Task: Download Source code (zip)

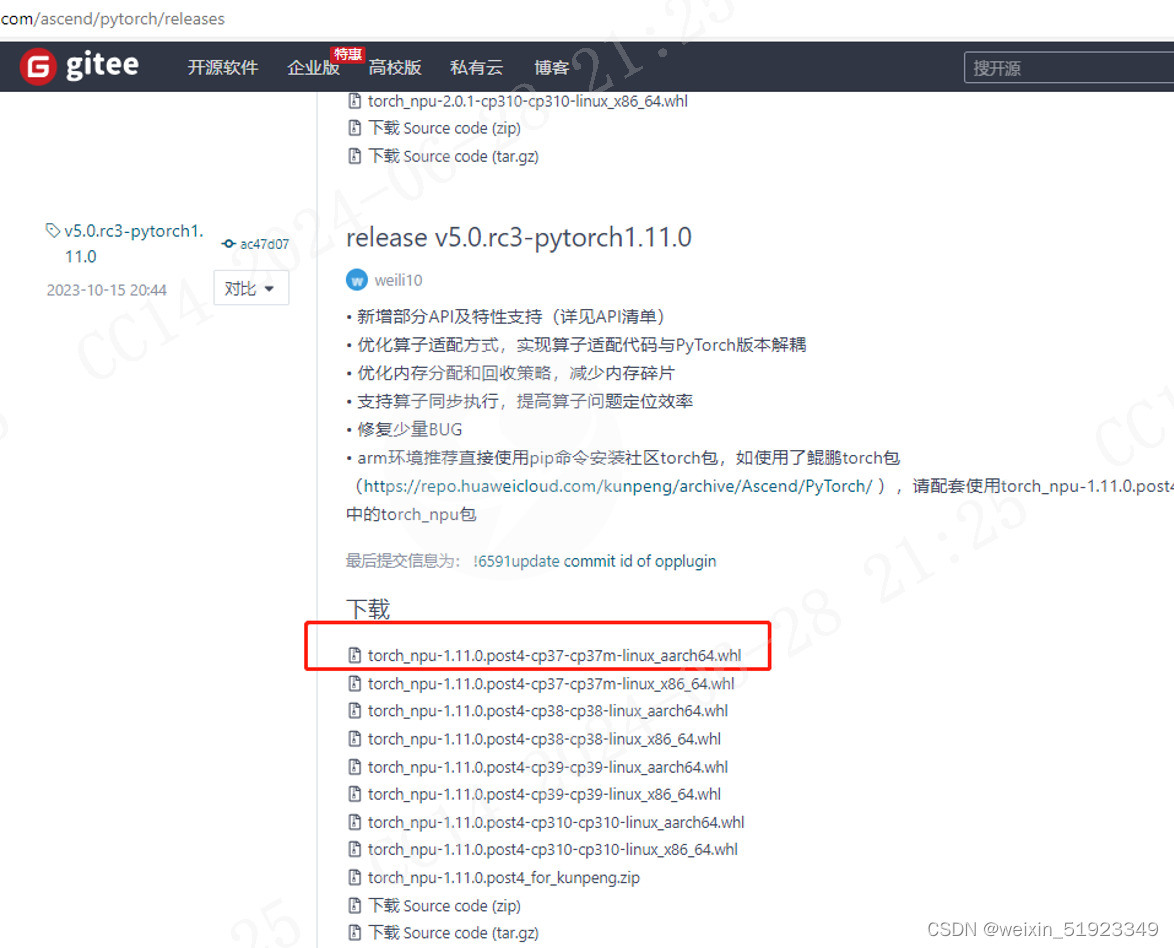Action: (x=444, y=905)
